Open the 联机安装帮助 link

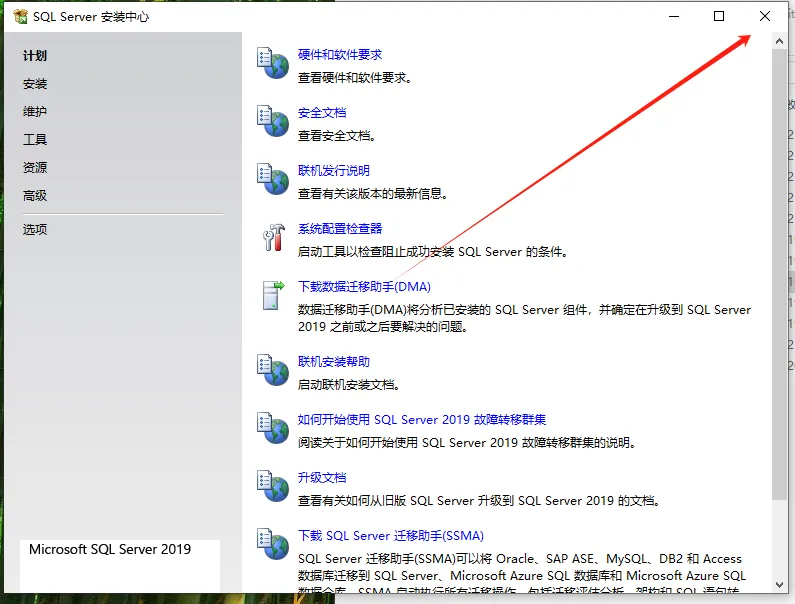coord(334,362)
